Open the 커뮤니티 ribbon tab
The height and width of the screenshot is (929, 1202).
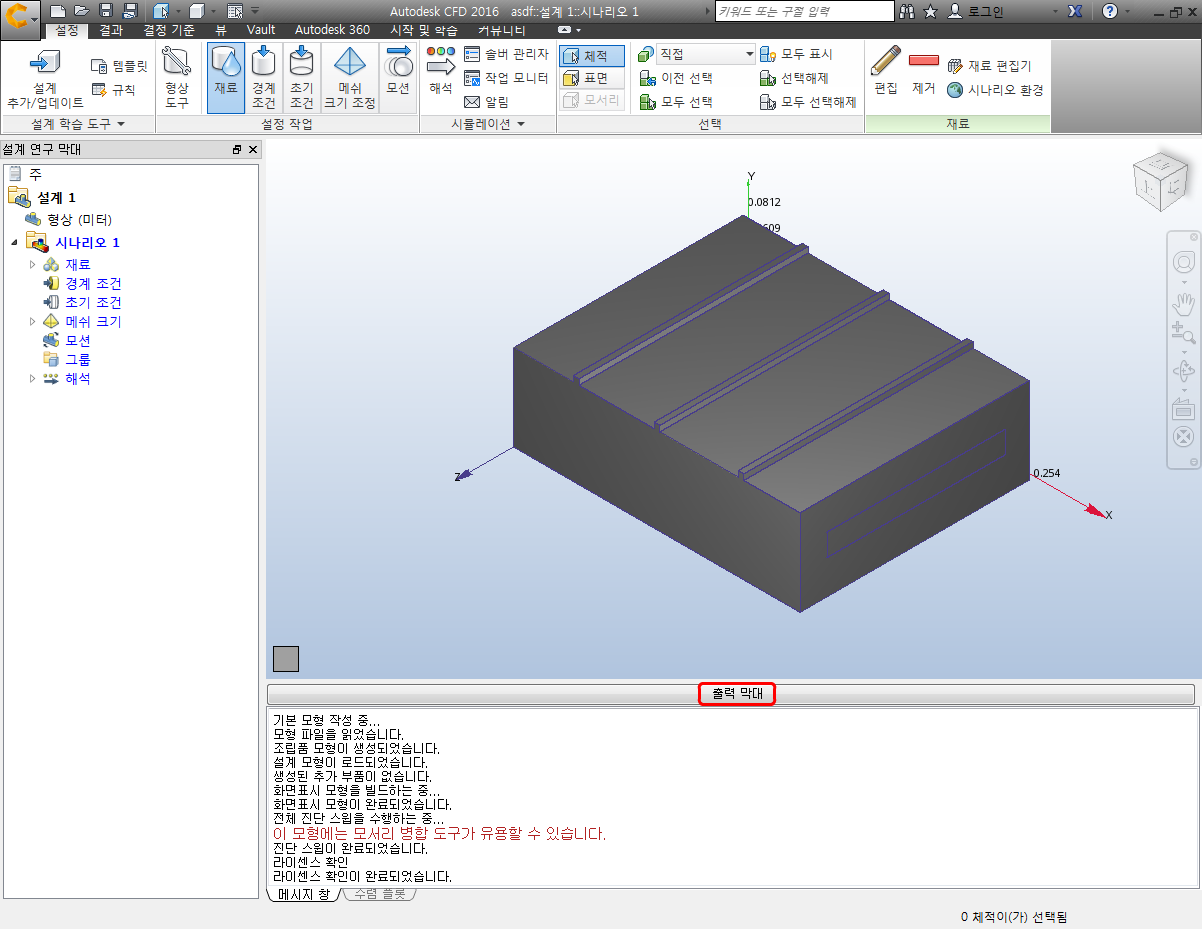pos(502,30)
